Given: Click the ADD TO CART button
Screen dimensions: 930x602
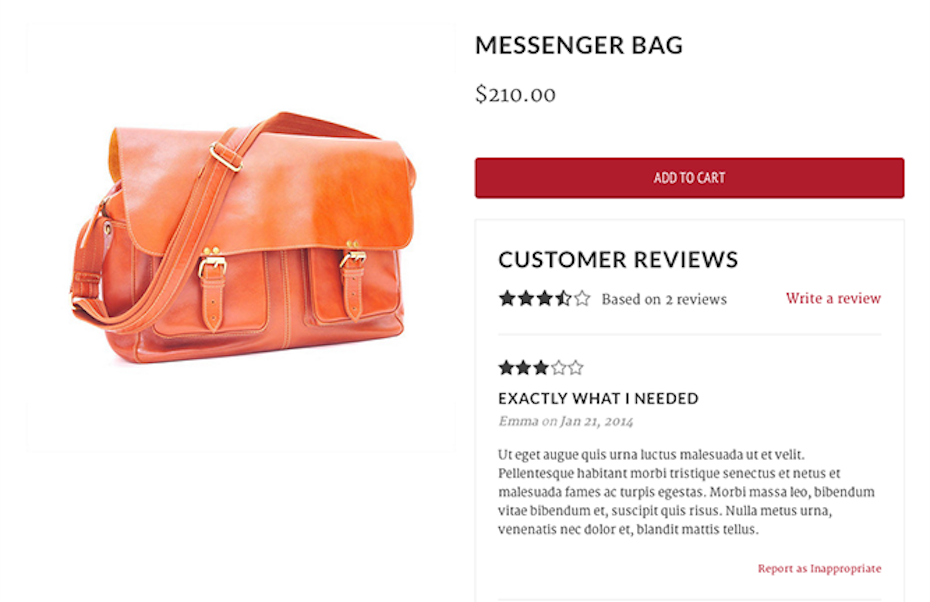Looking at the screenshot, I should [x=689, y=178].
